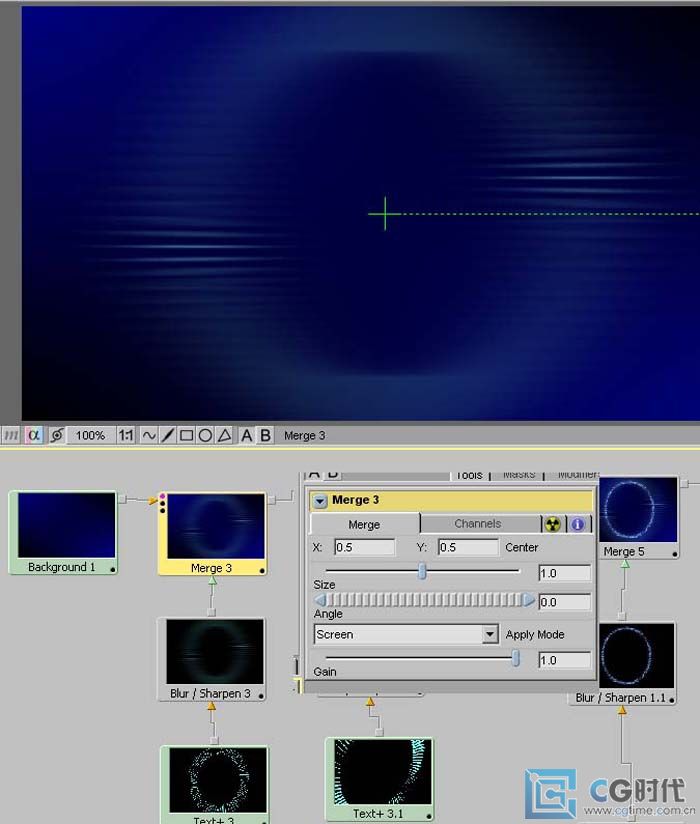Click the Size value field
The width and height of the screenshot is (700, 824).
tap(565, 573)
